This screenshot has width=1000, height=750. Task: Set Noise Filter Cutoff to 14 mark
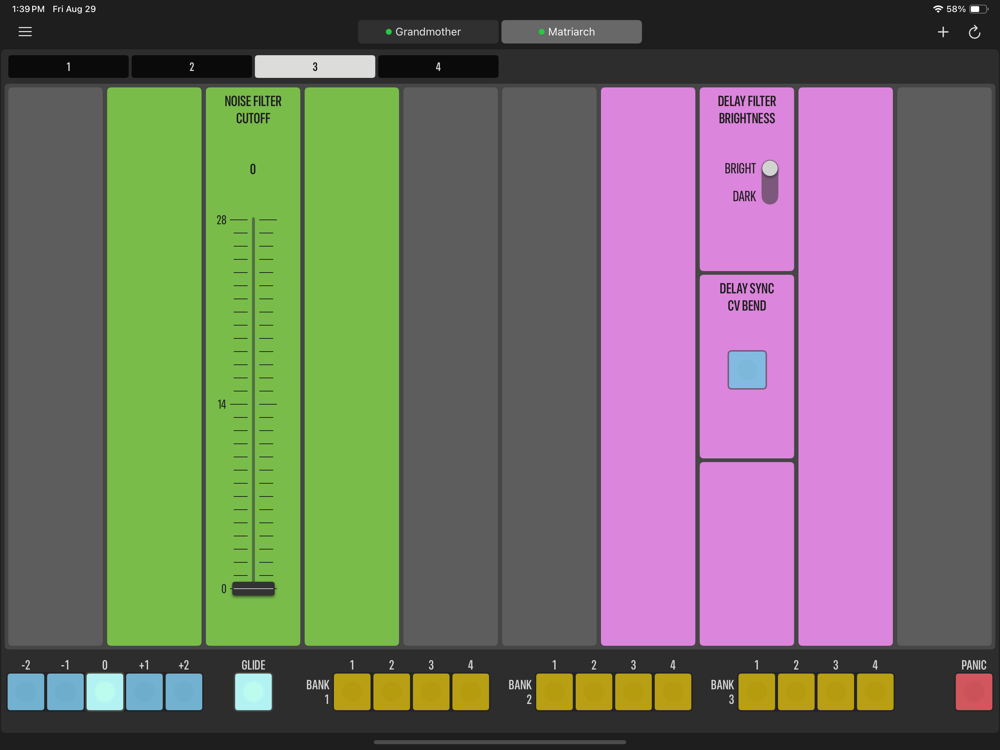[253, 404]
